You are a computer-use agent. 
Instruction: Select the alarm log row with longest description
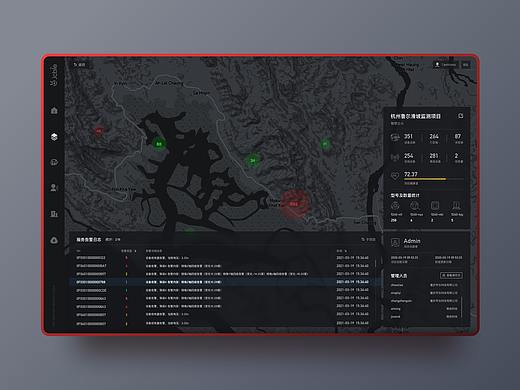[x=225, y=274]
